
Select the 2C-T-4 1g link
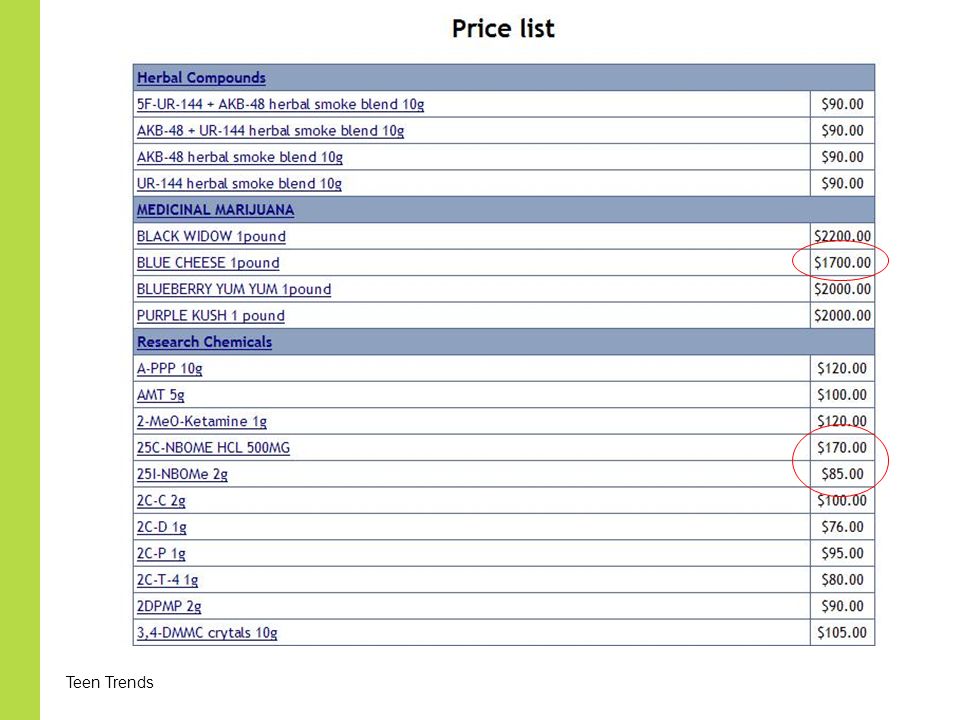coord(167,580)
